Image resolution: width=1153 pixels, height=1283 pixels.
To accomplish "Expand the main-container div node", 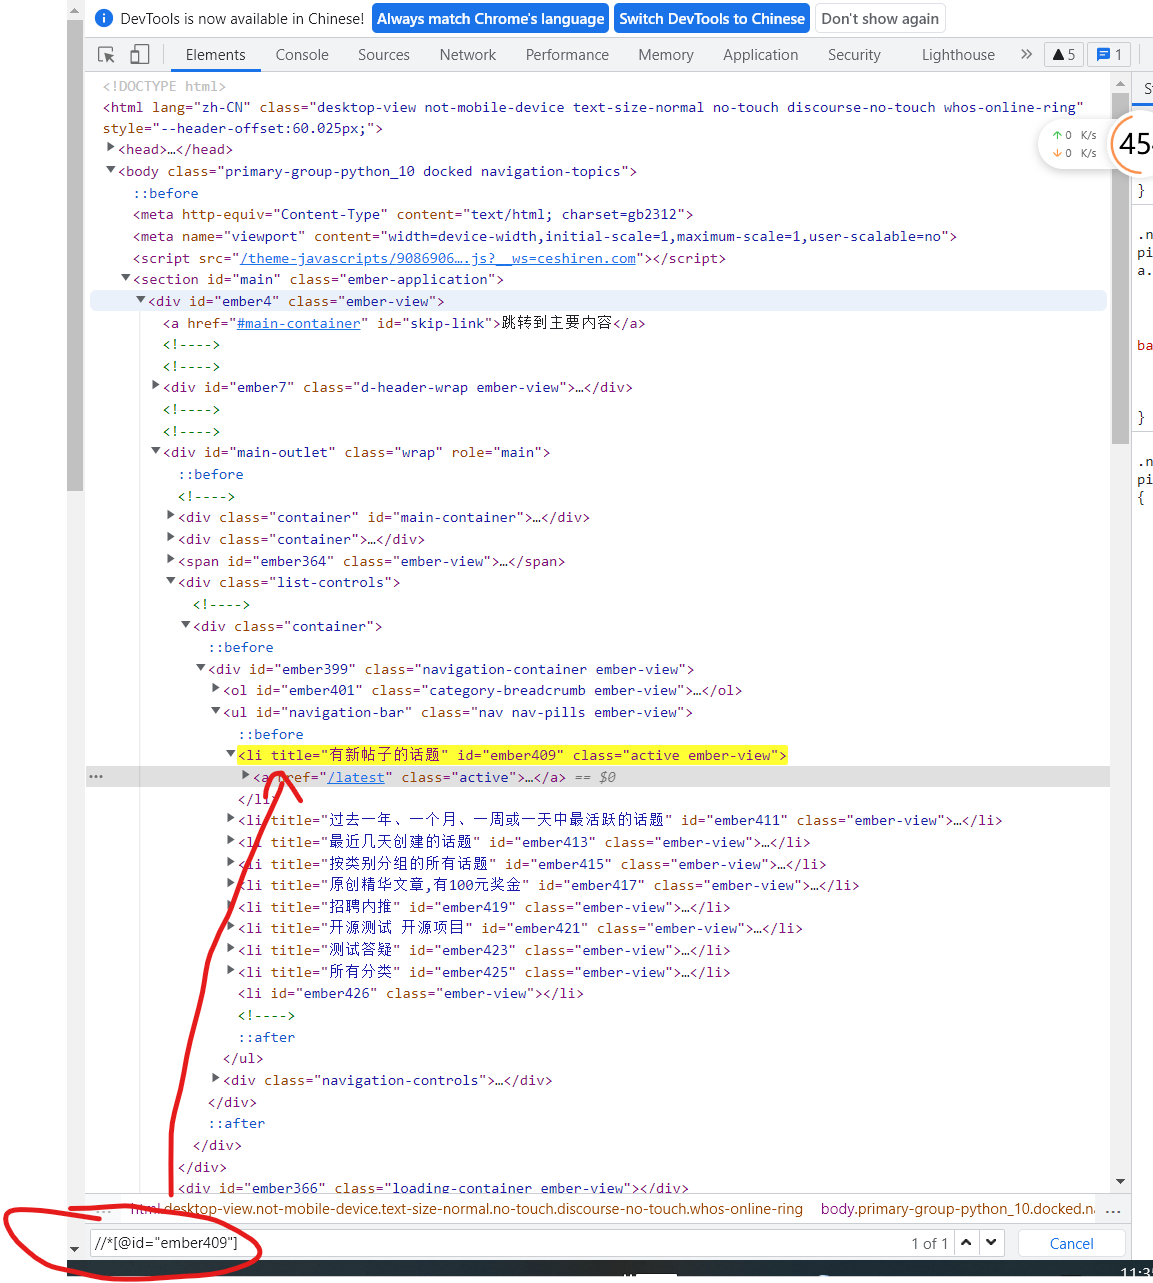I will click(x=170, y=515).
